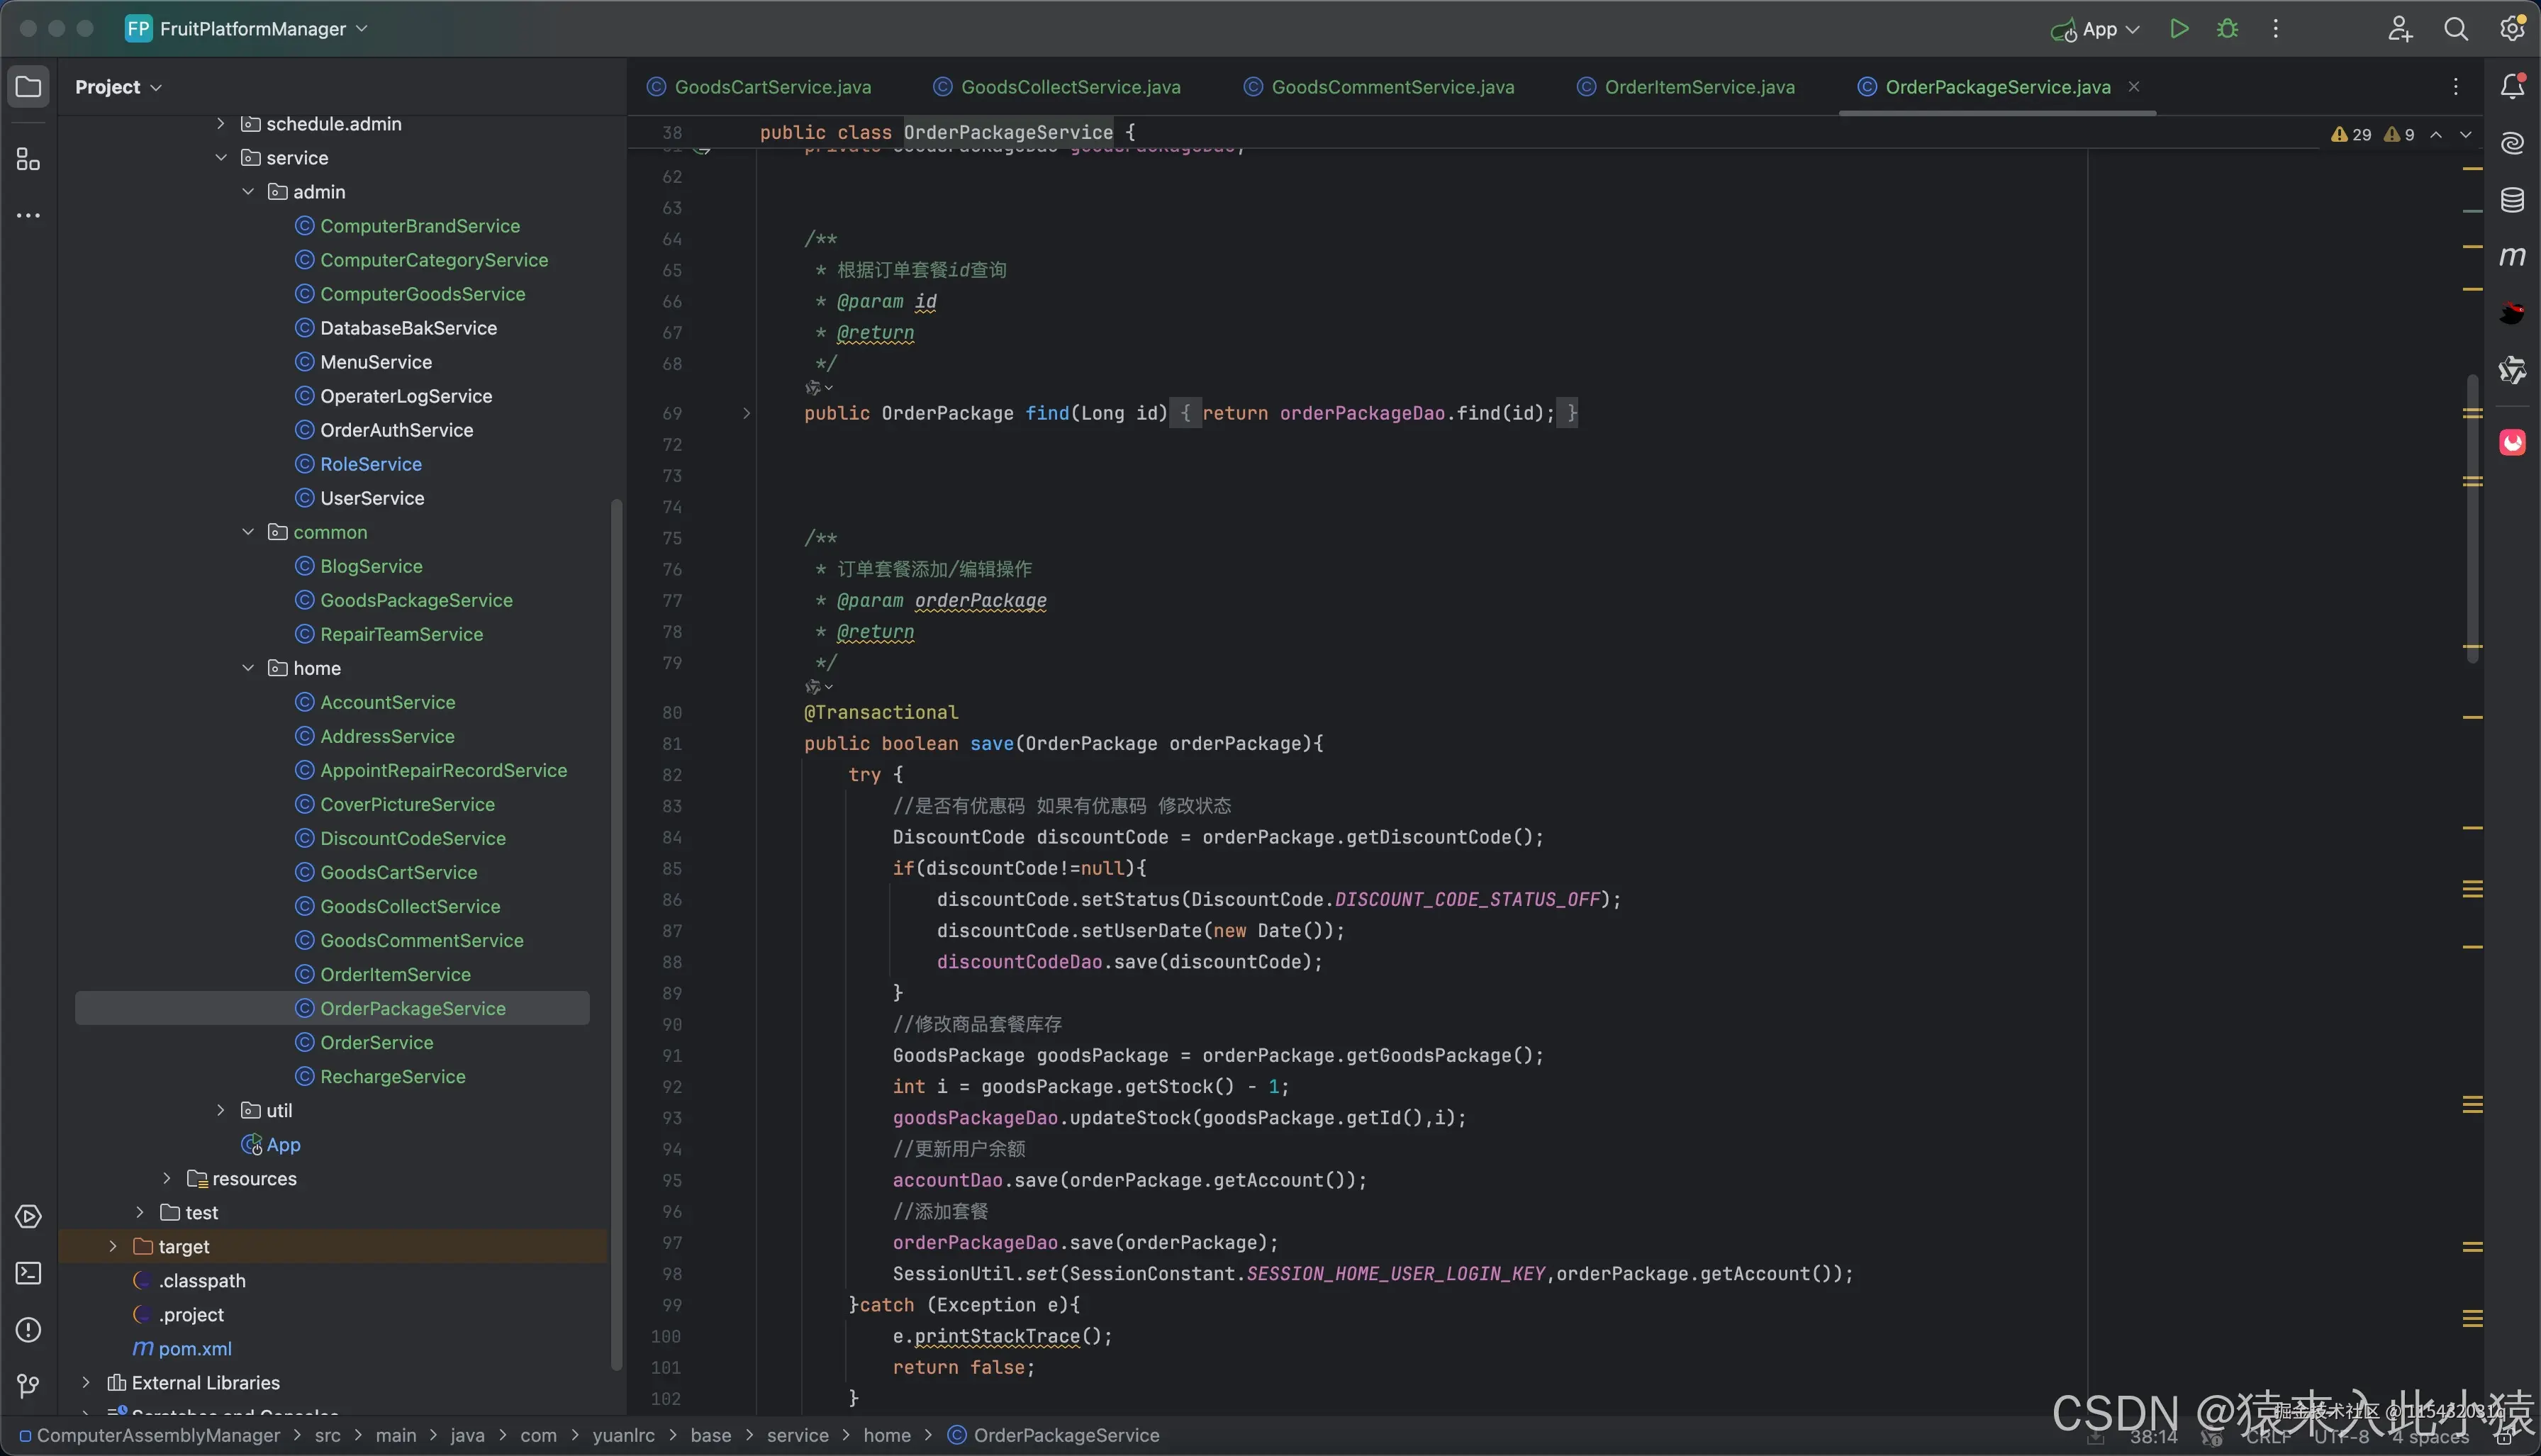Open FruitPlatformManager project dropdown
This screenshot has width=2541, height=1456.
pos(252,29)
